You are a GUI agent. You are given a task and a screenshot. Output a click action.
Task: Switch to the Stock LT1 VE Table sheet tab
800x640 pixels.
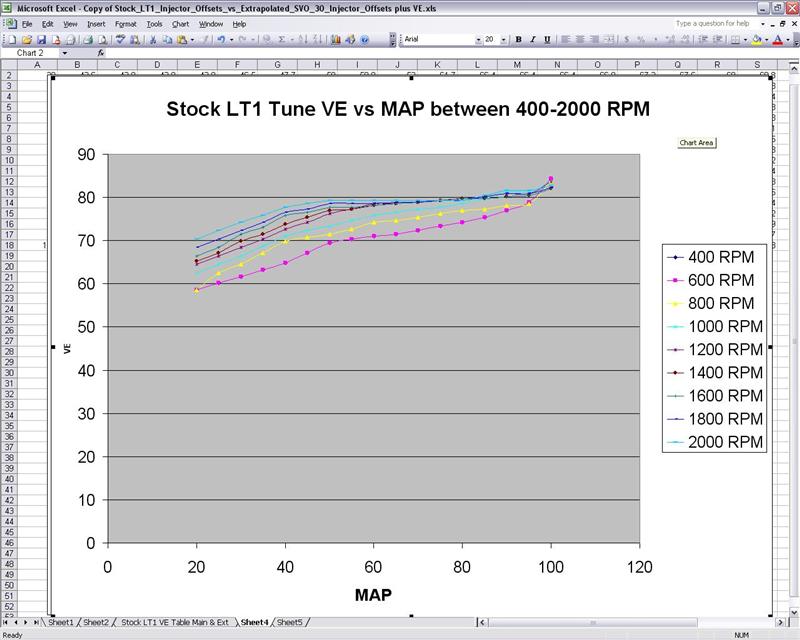[175, 622]
